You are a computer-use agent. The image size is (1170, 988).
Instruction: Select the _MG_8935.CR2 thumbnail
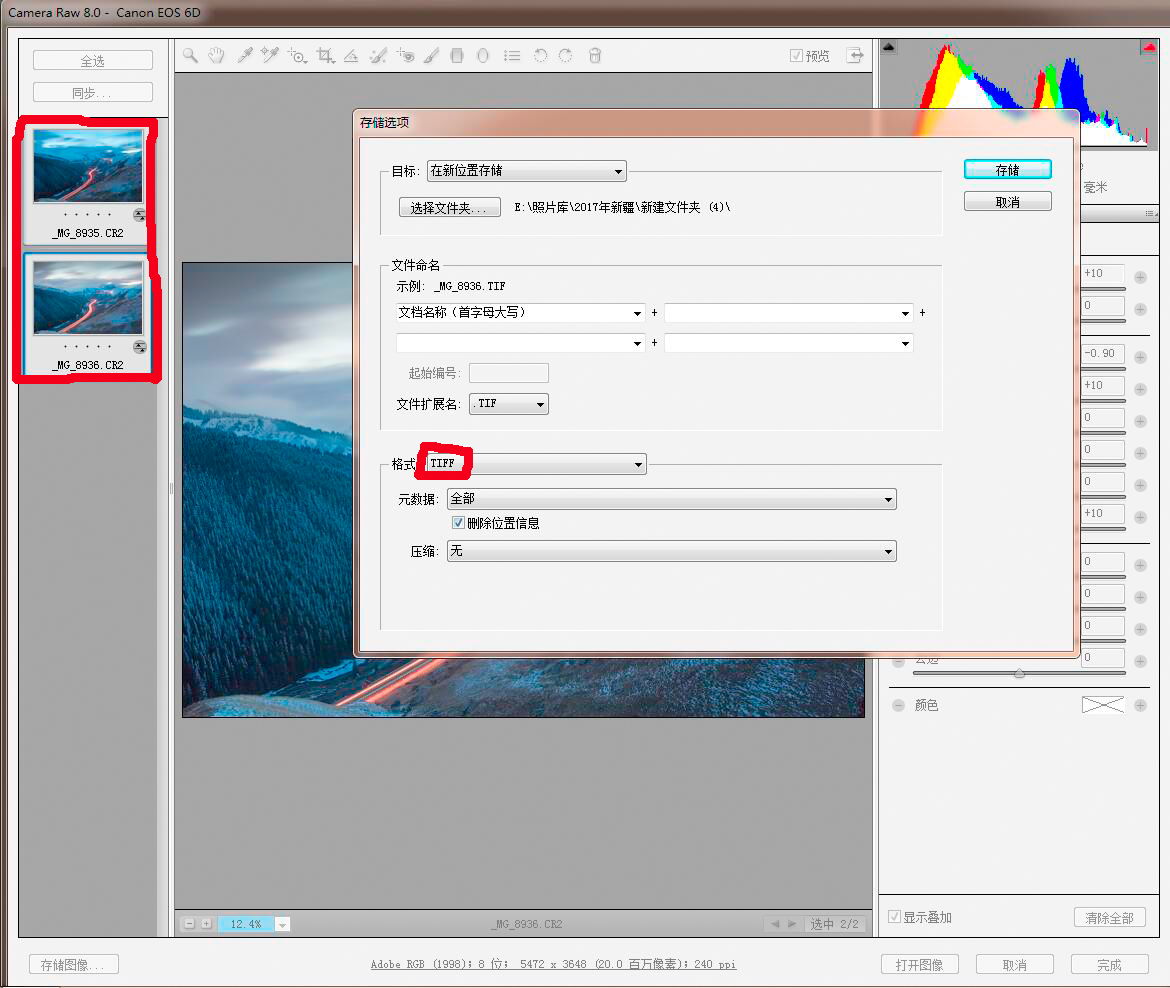[88, 166]
